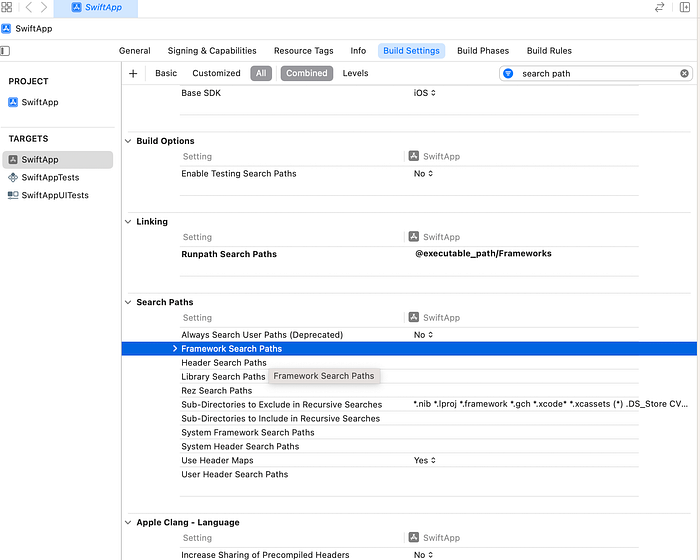Viewport: 700px width, 560px height.
Task: Select System Framework Search Paths row
Action: pos(248,432)
